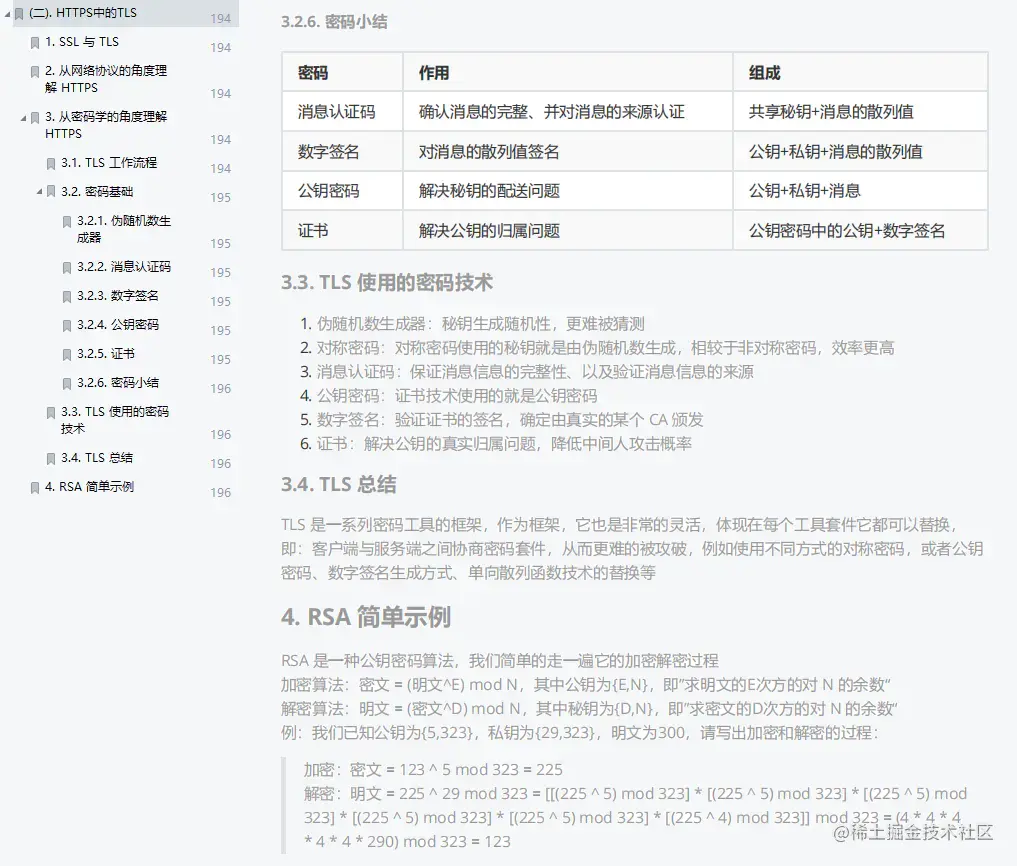
Task: Click the bookmark icon beside "3.2.2. 消息认证码"
Action: pyautogui.click(x=65, y=266)
